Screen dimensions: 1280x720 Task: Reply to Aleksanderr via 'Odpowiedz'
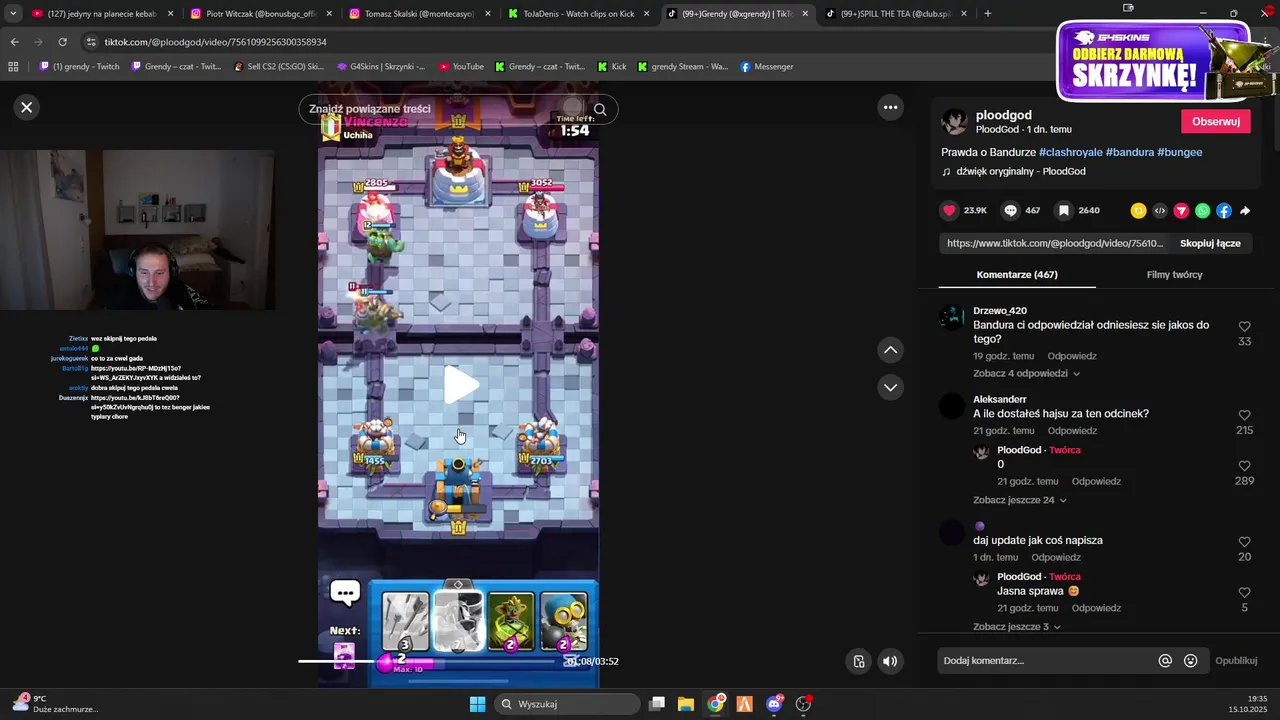[x=1072, y=431]
